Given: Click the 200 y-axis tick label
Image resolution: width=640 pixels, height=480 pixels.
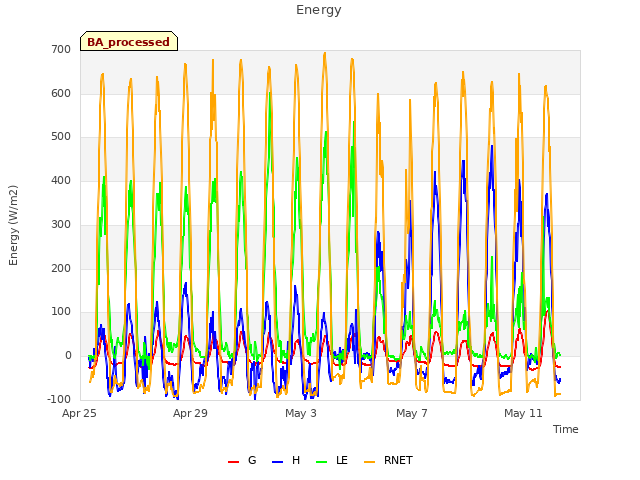Looking at the screenshot, I should [61, 269].
